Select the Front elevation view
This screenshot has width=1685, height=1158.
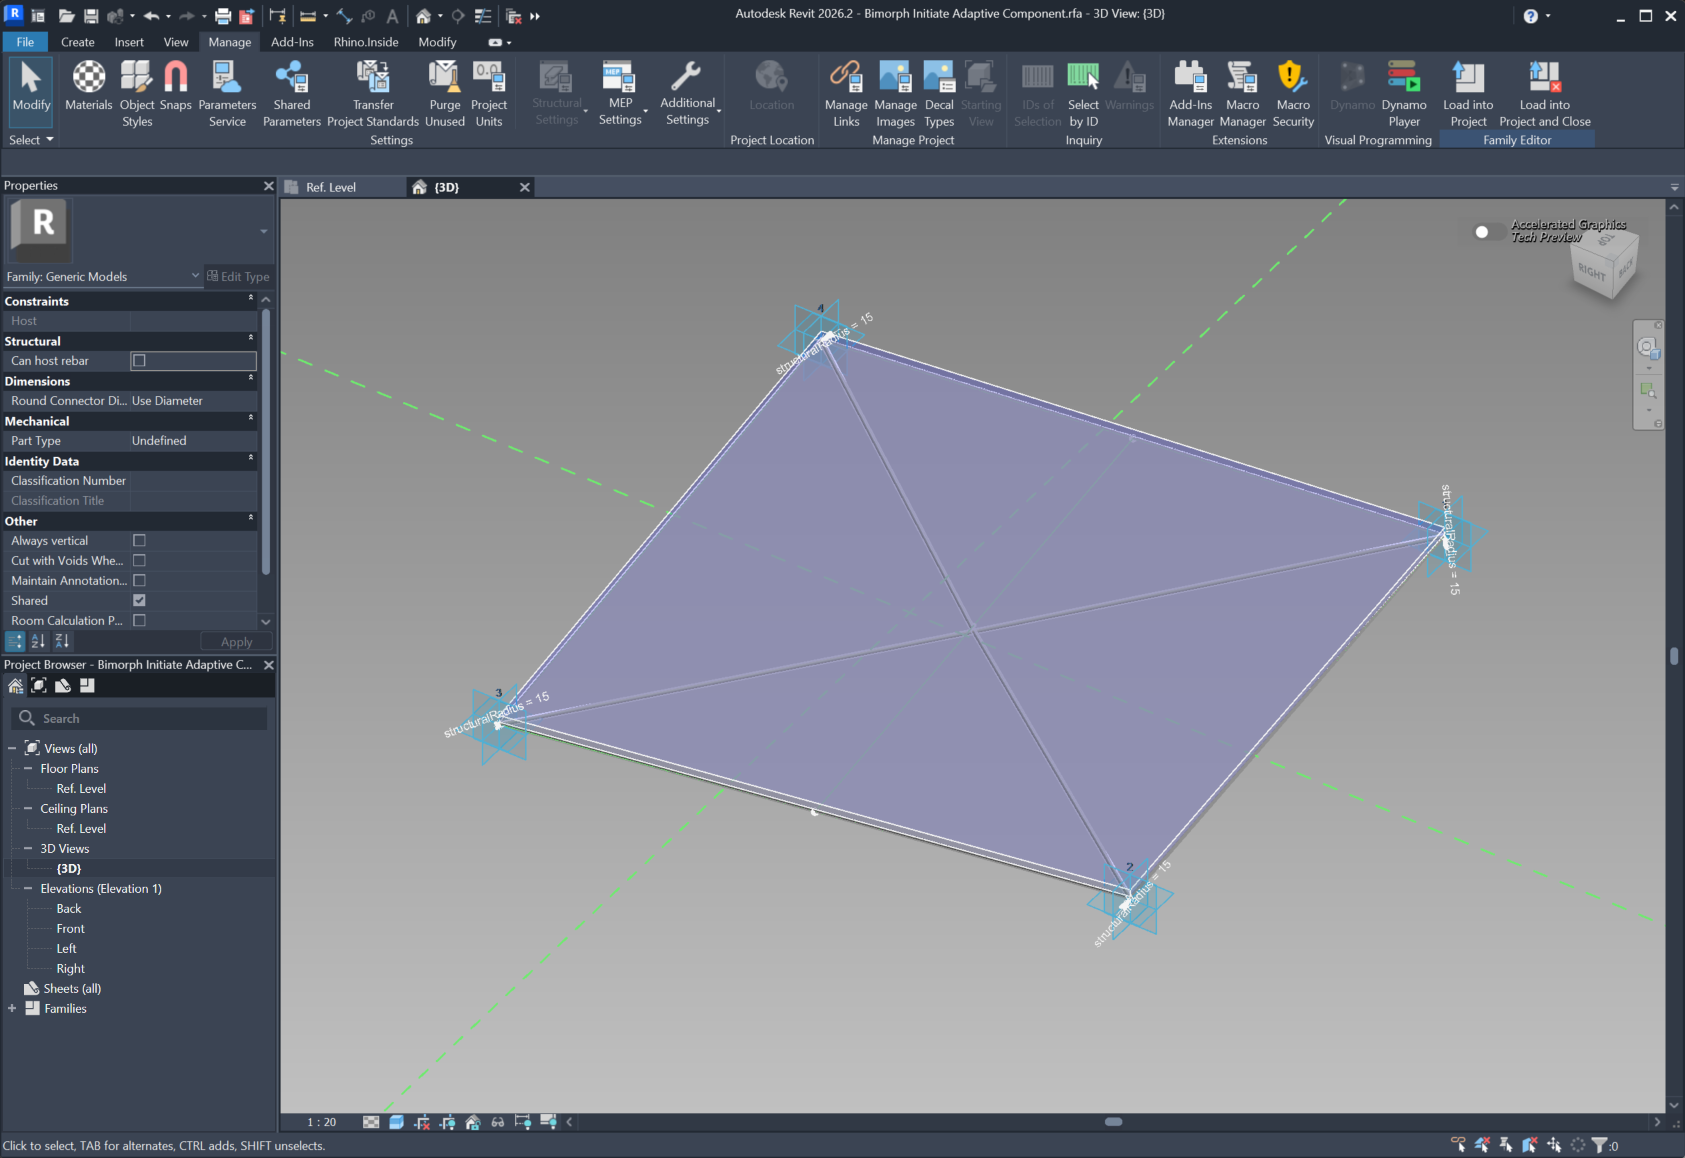click(x=70, y=928)
